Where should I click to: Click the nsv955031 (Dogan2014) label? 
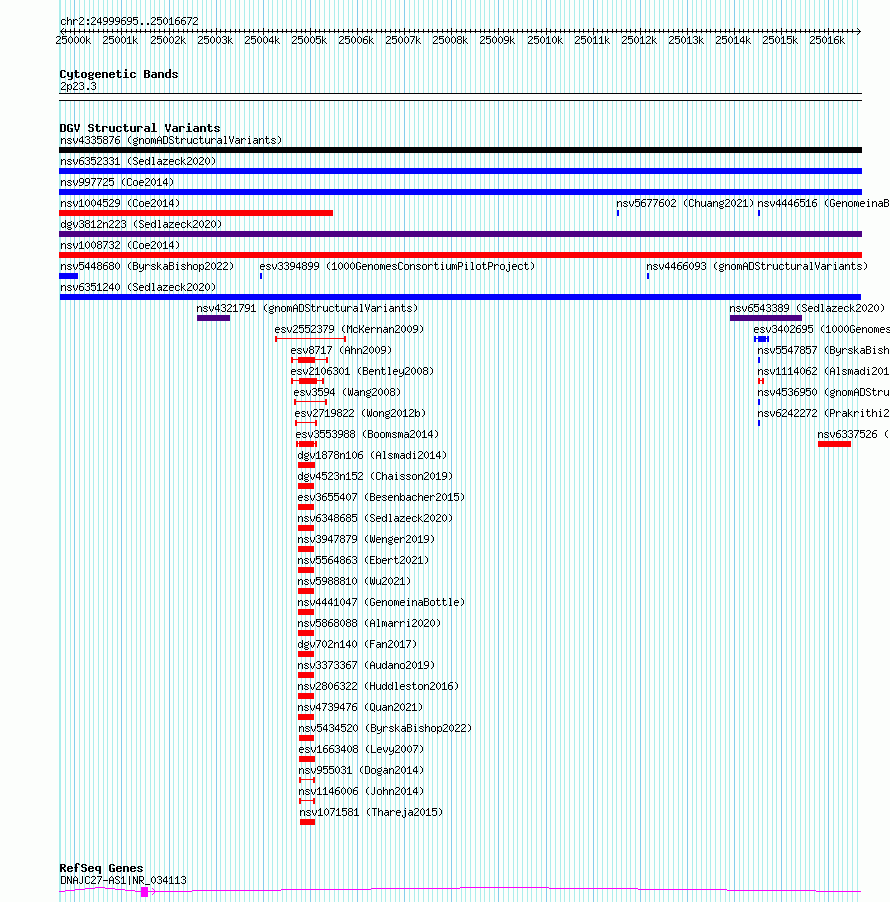pos(361,770)
